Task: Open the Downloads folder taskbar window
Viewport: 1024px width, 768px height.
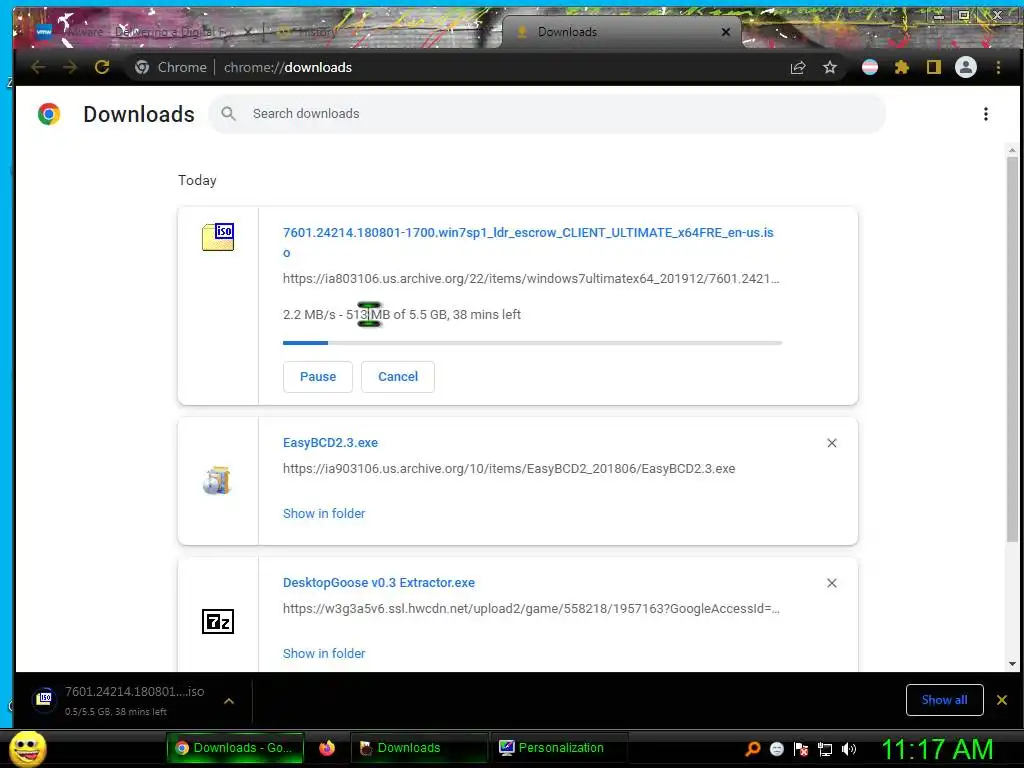Action: coord(419,748)
